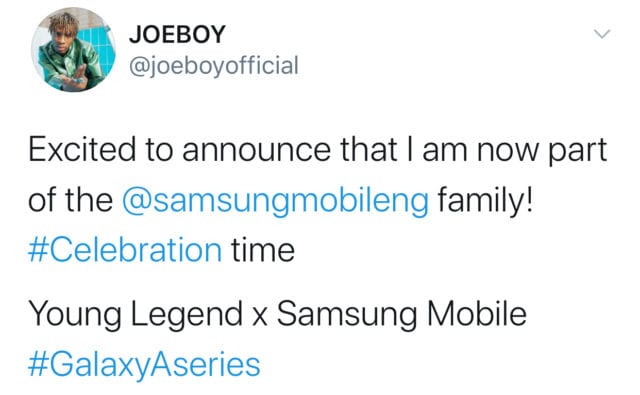Click the word "time" after #Celebration
640x395 pixels.
(x=263, y=250)
